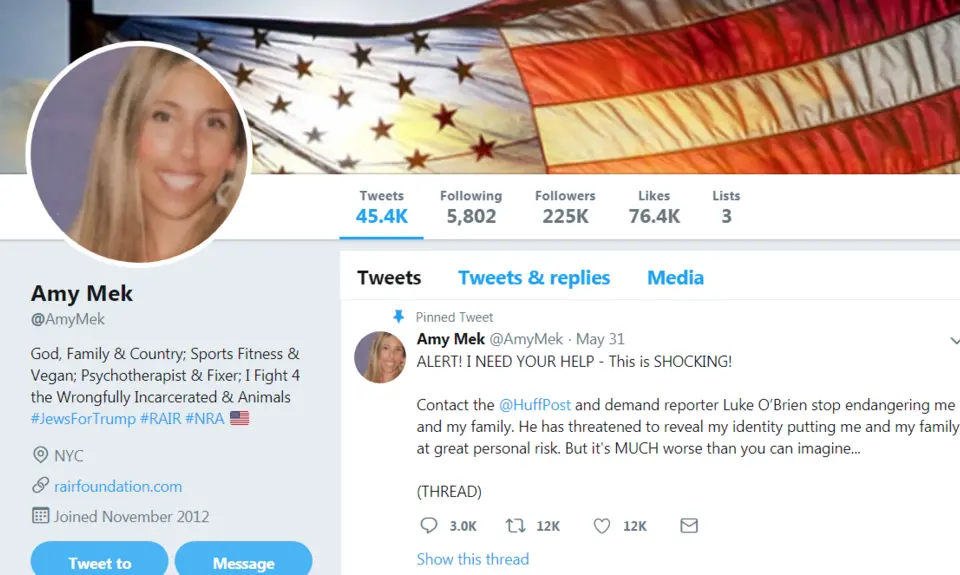960x575 pixels.
Task: Click the chain link icon beside rairfoundation.com
Action: coord(40,486)
